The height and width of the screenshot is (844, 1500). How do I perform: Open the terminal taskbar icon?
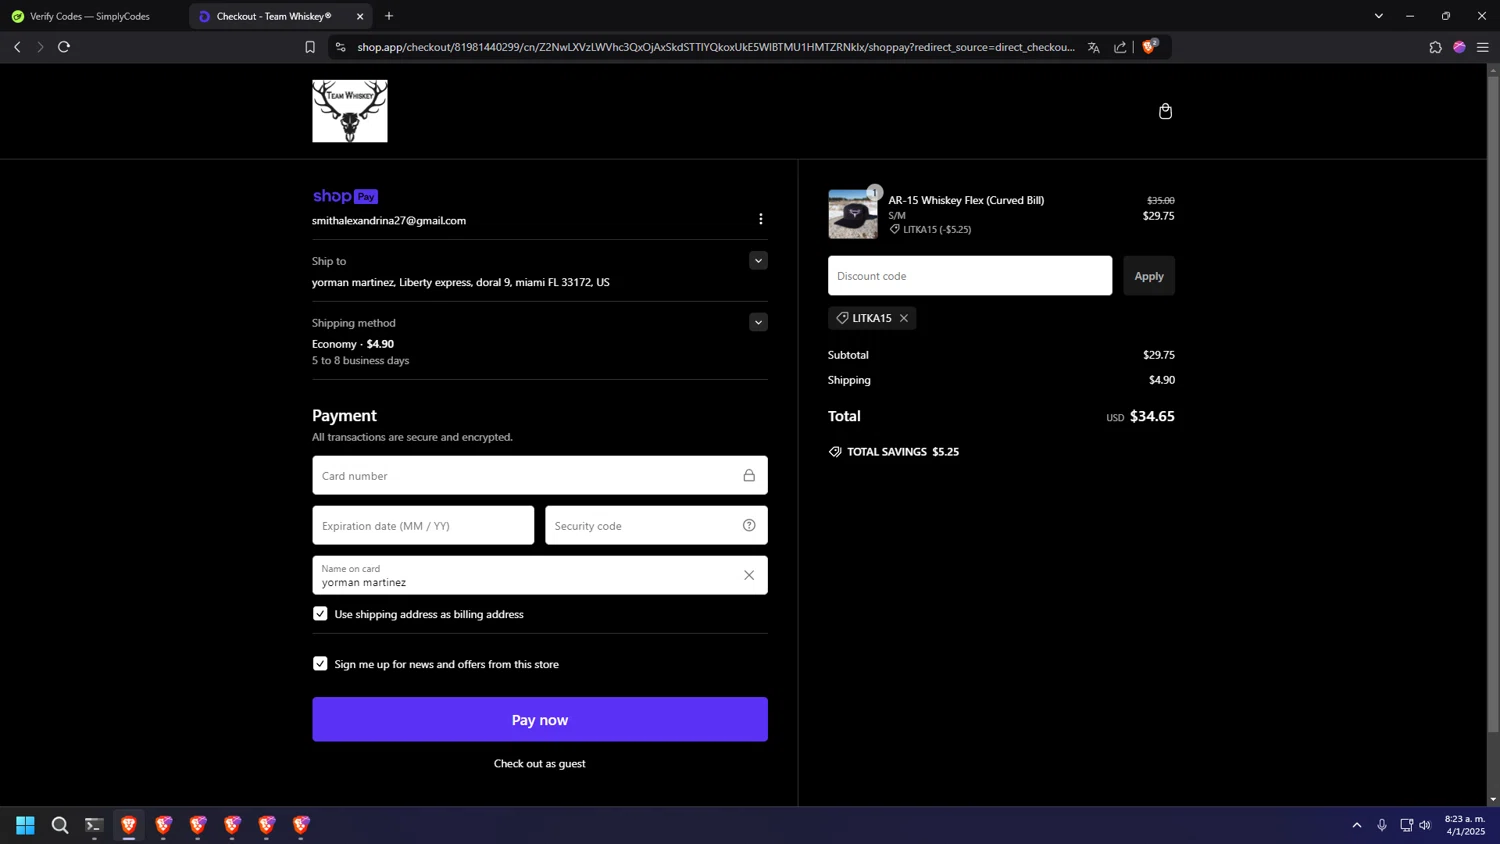point(94,825)
